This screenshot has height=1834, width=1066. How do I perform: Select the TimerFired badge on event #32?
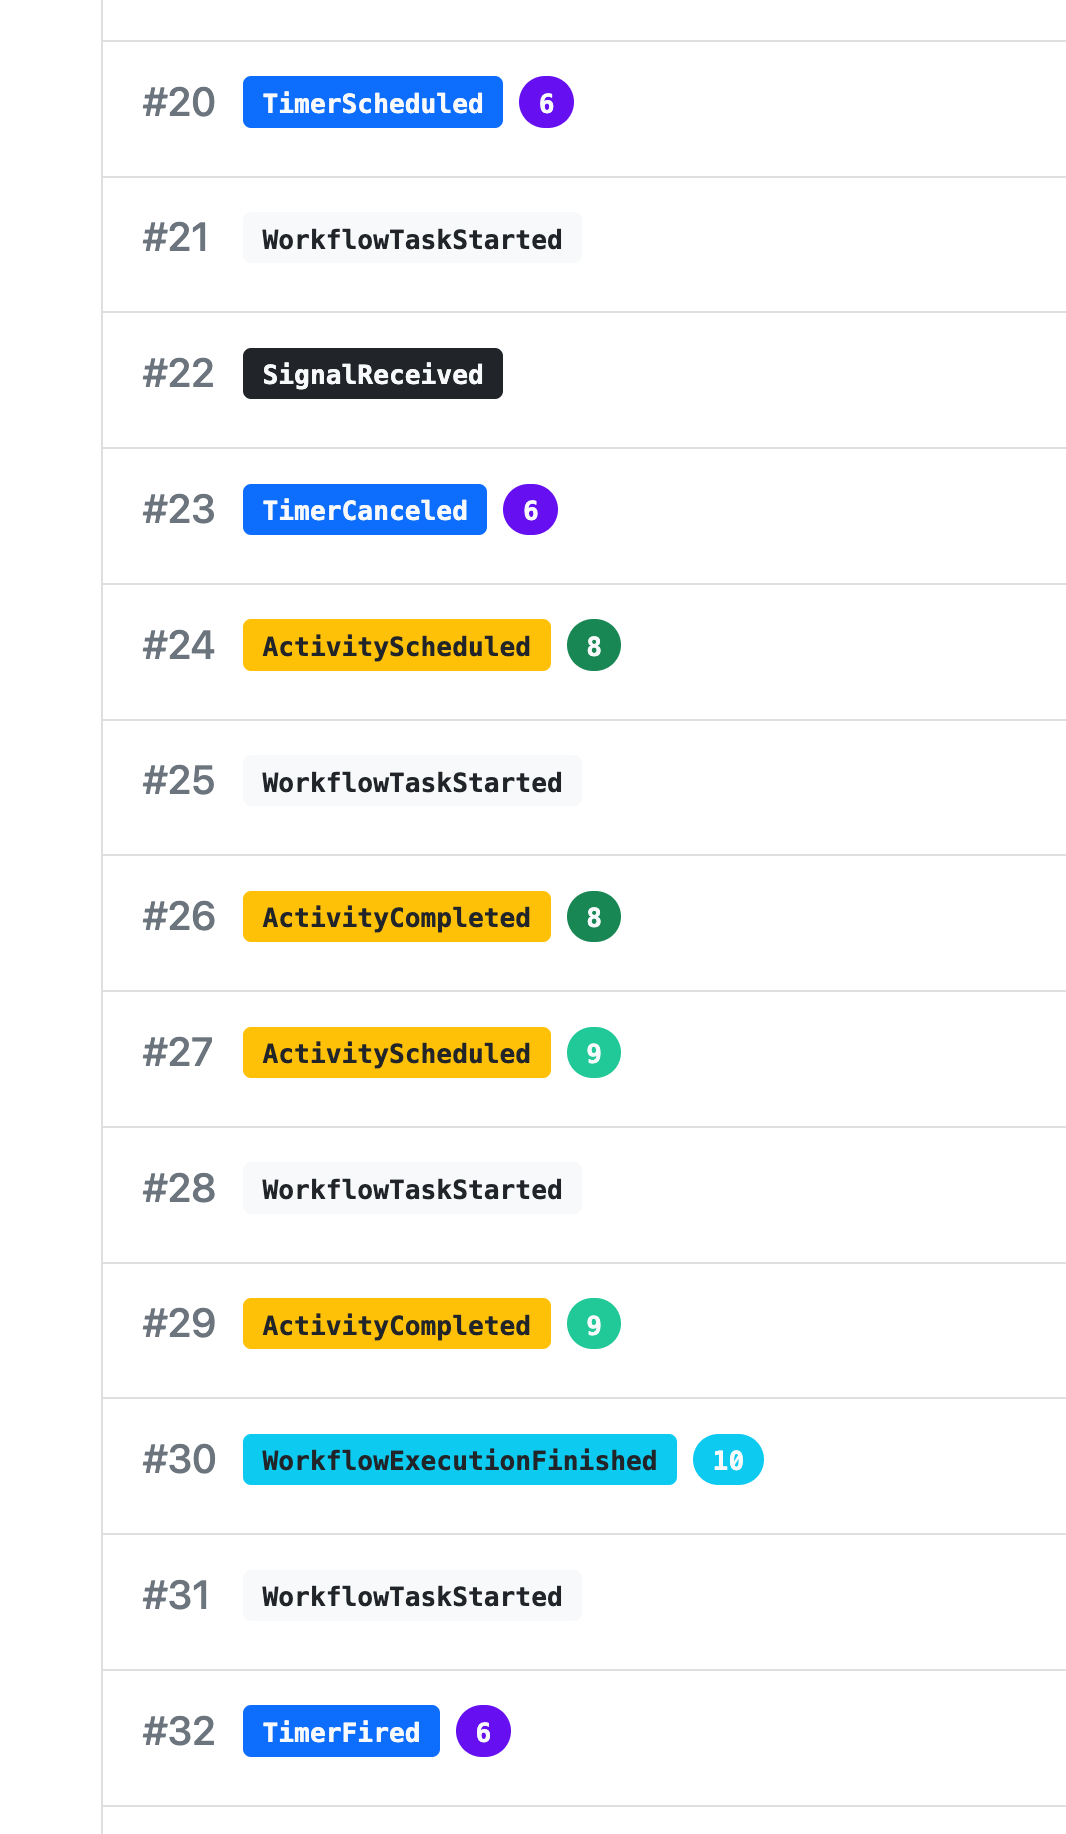click(341, 1731)
